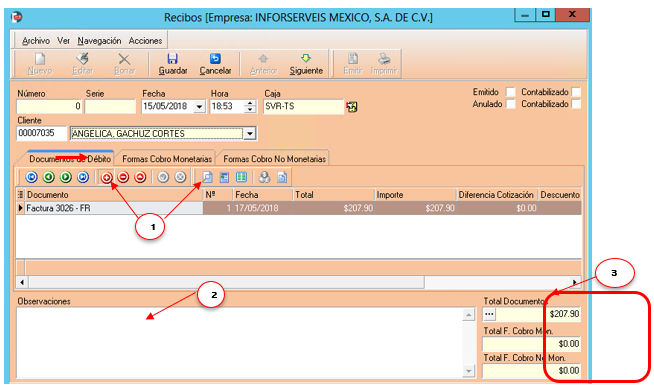This screenshot has height=389, width=654.
Task: Decrease Hora with spinner down arrow
Action: 250,110
